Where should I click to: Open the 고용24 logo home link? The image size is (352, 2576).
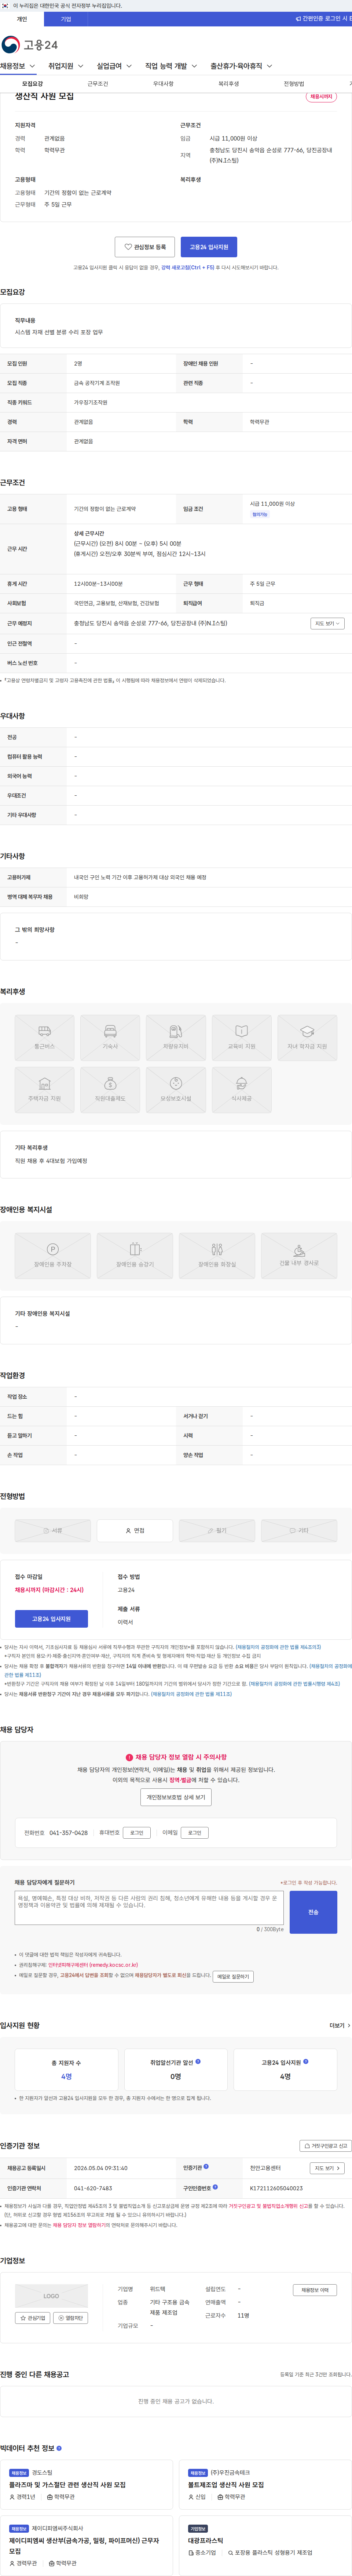30,45
